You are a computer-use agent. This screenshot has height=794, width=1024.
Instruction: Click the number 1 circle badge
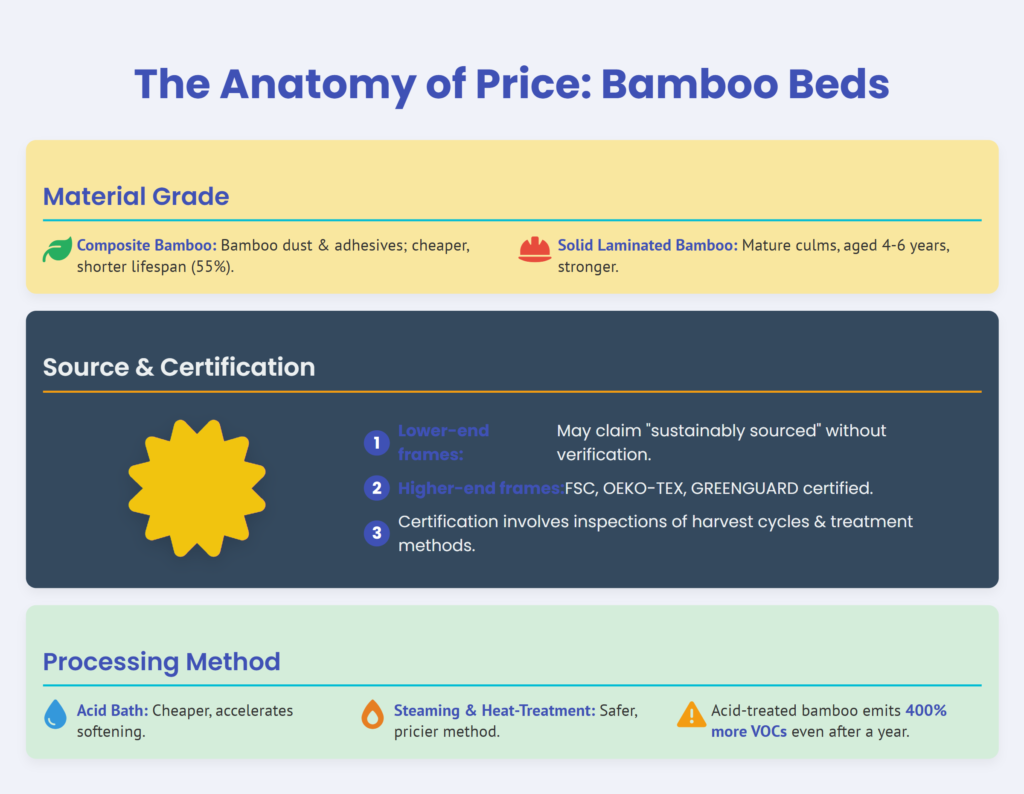(377, 442)
